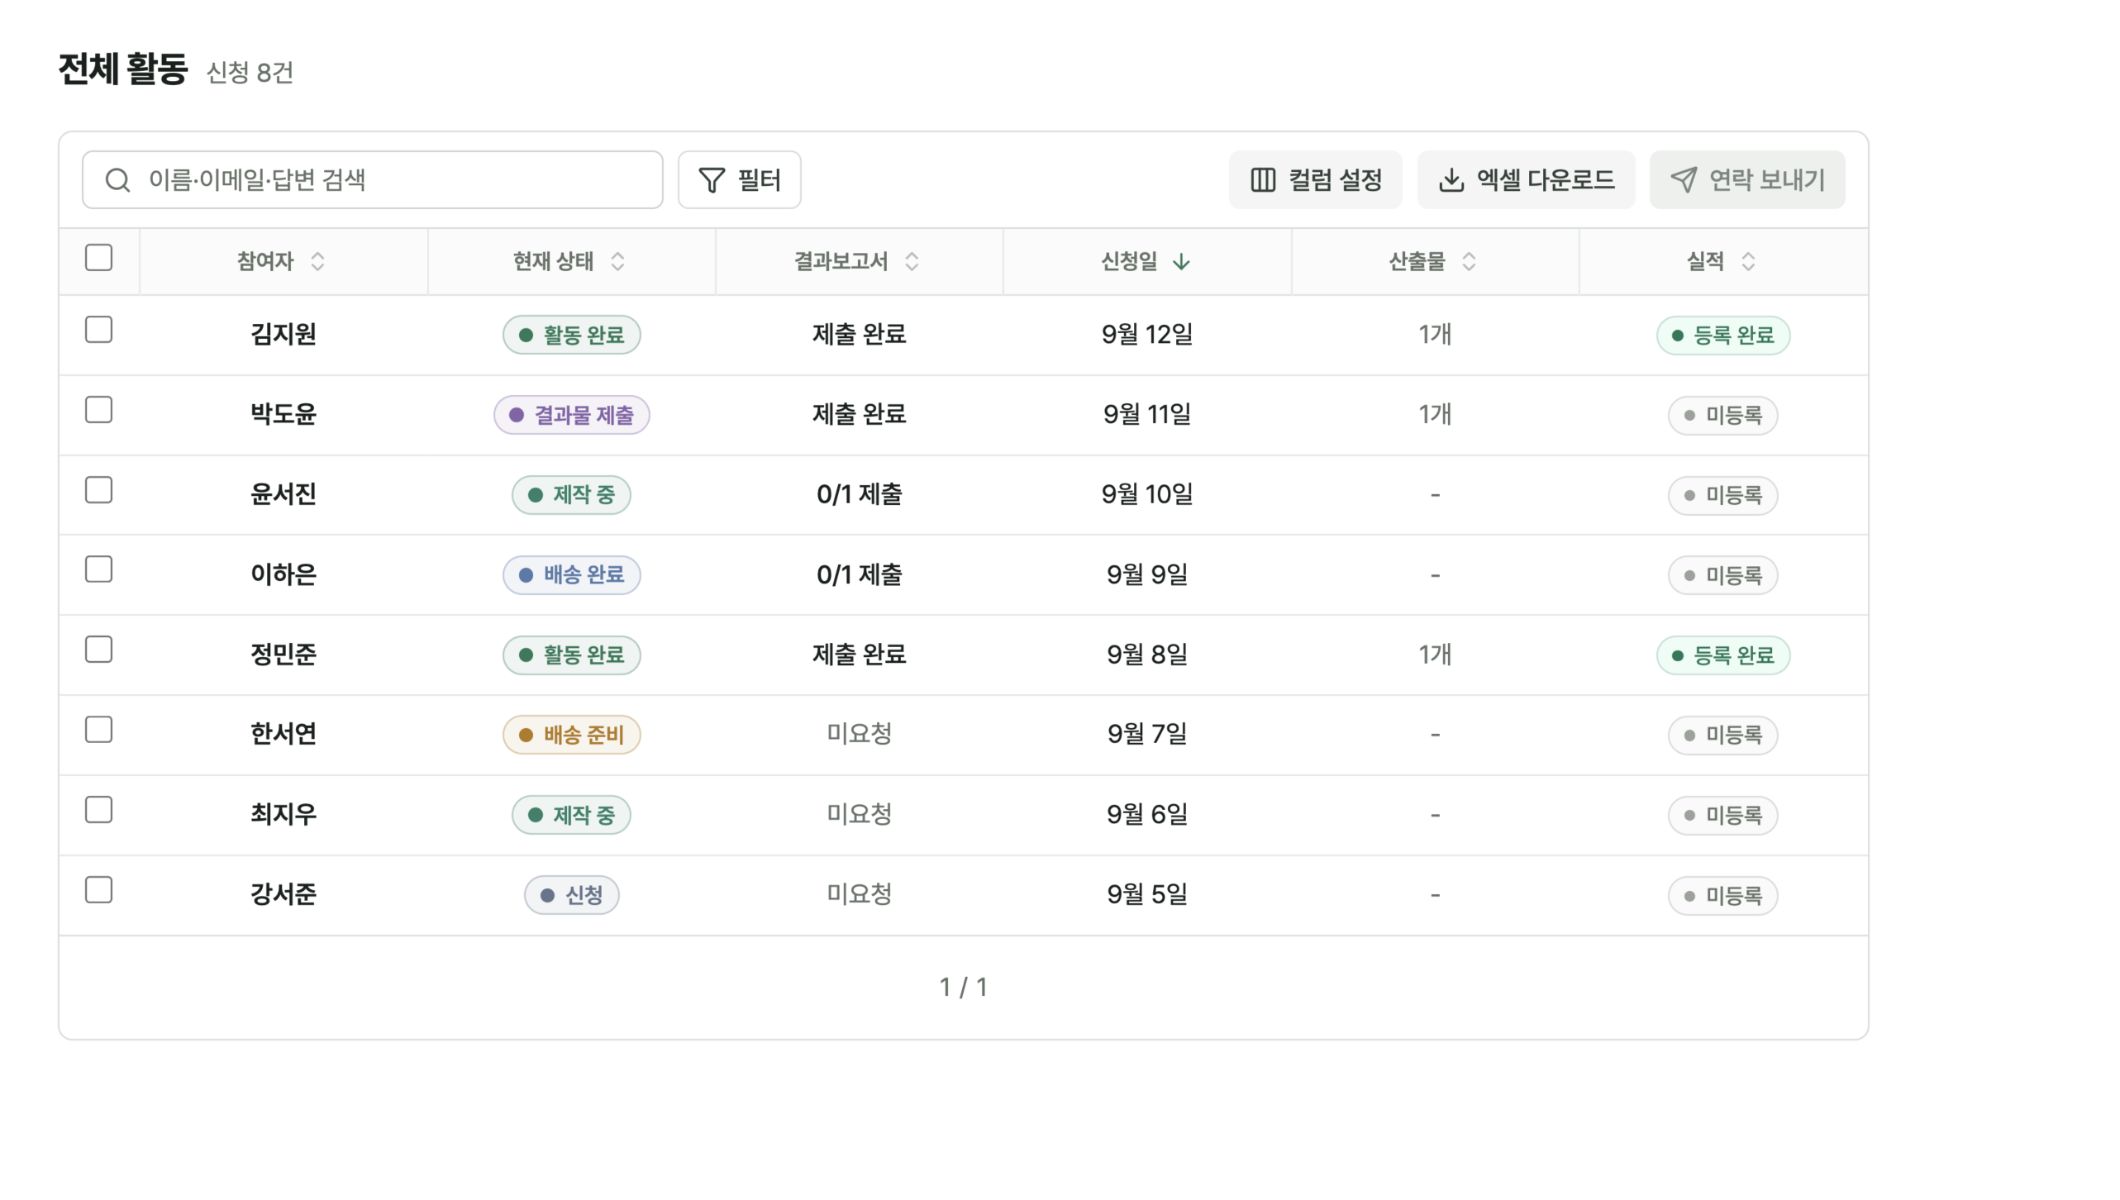This screenshot has width=2120, height=1200.
Task: Toggle 신청일 descending sort arrow
Action: [1181, 262]
